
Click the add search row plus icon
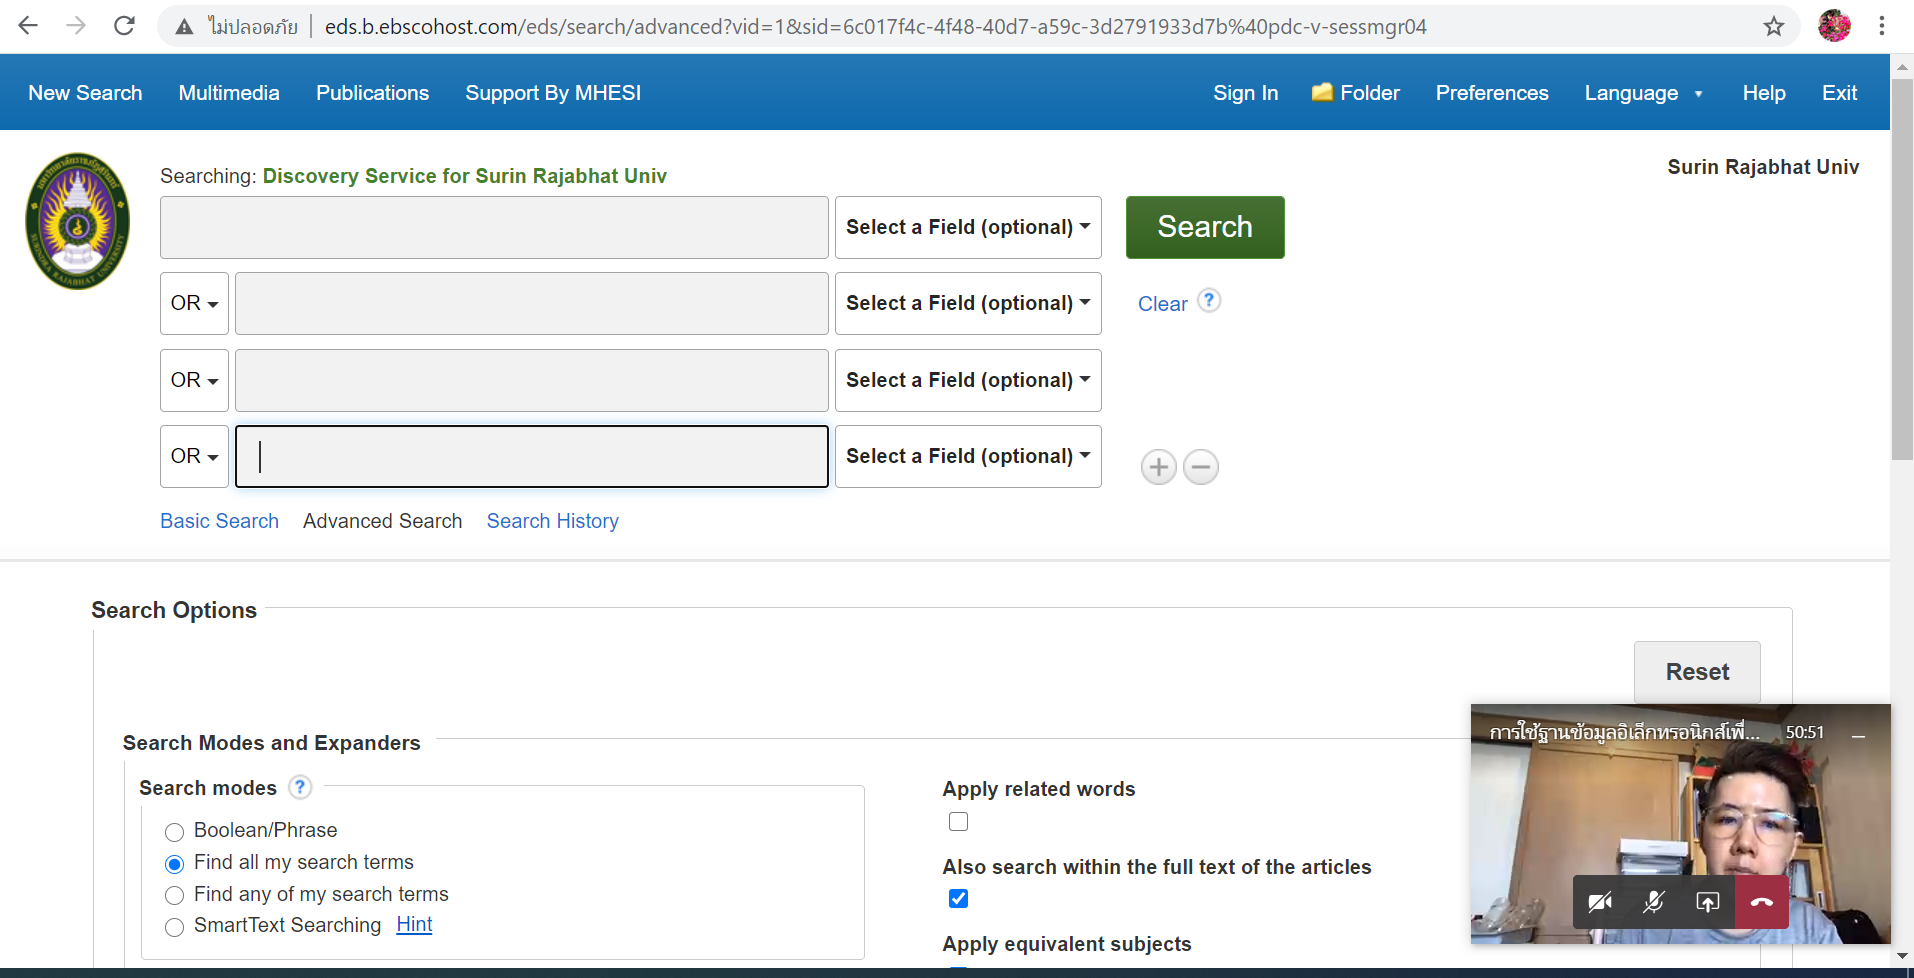[x=1158, y=467]
